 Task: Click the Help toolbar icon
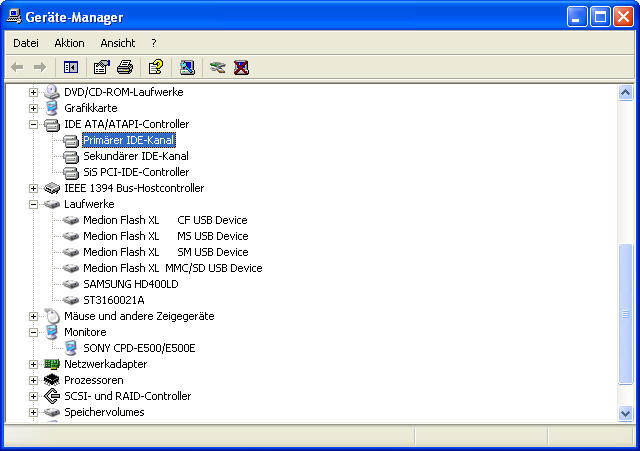(155, 67)
